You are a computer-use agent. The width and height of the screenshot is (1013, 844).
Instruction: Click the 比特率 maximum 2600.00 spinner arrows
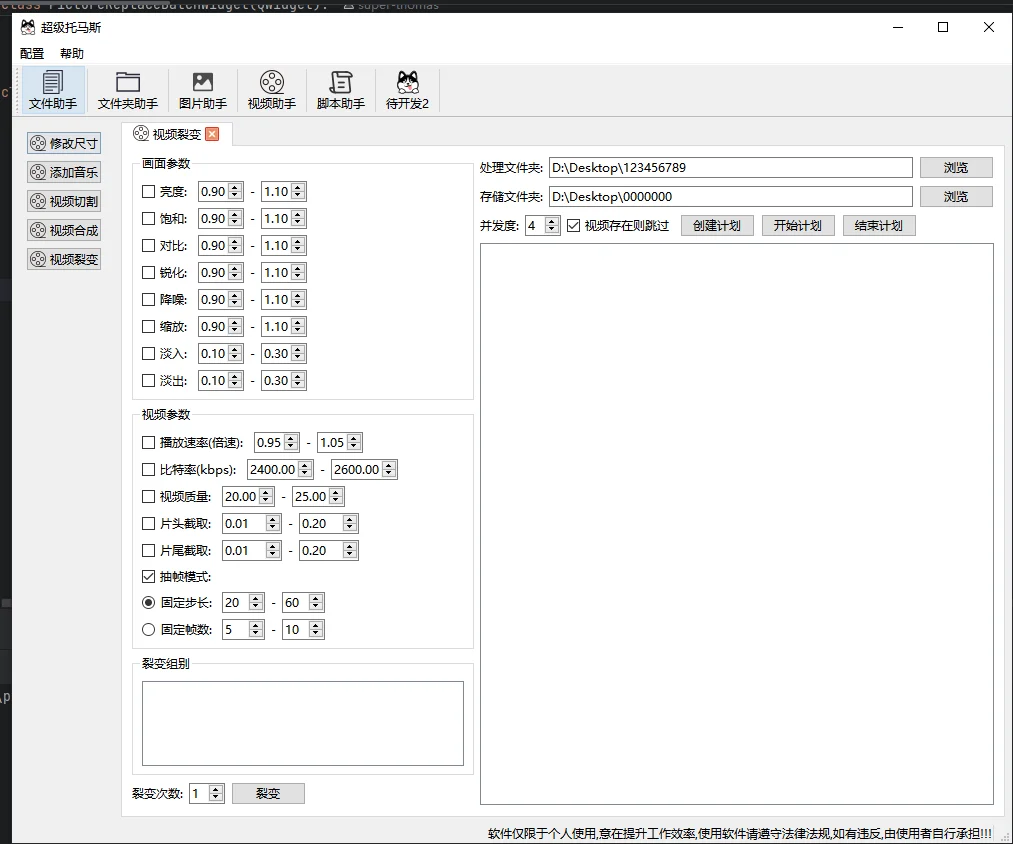tap(388, 470)
